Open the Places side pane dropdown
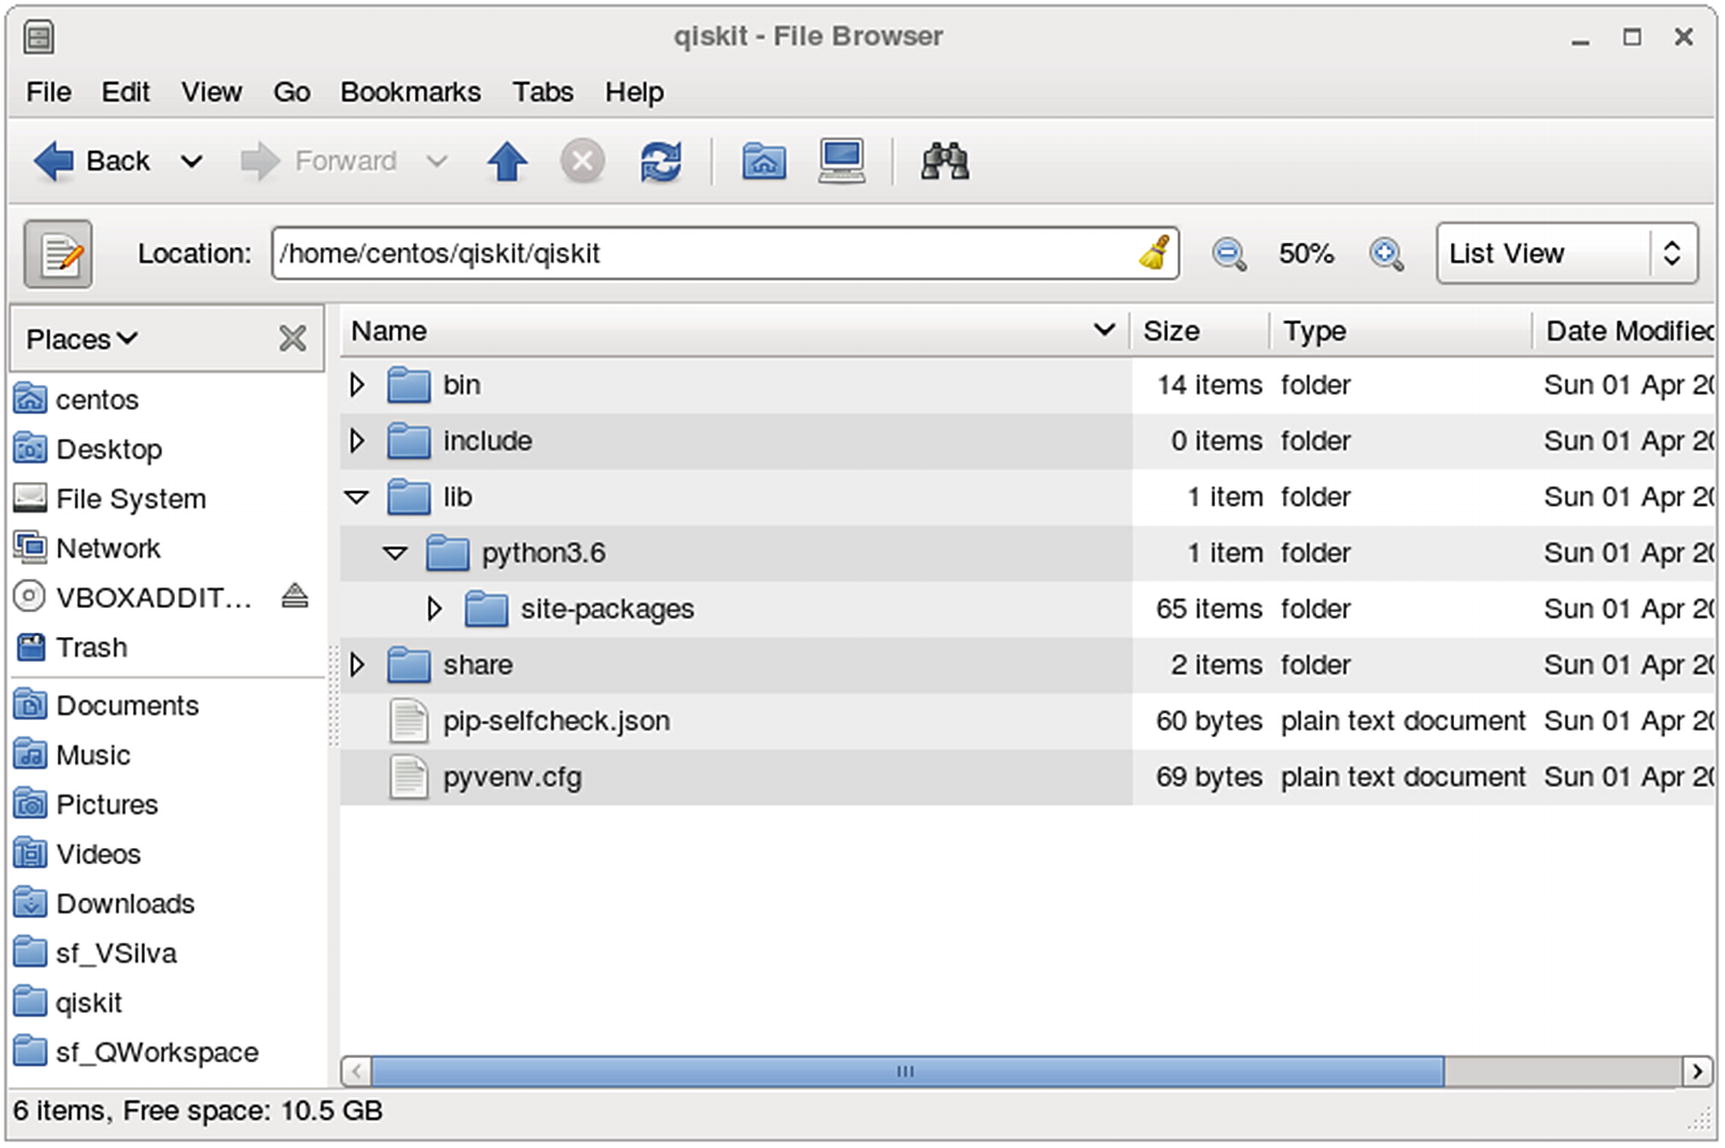1725x1148 pixels. (x=82, y=339)
